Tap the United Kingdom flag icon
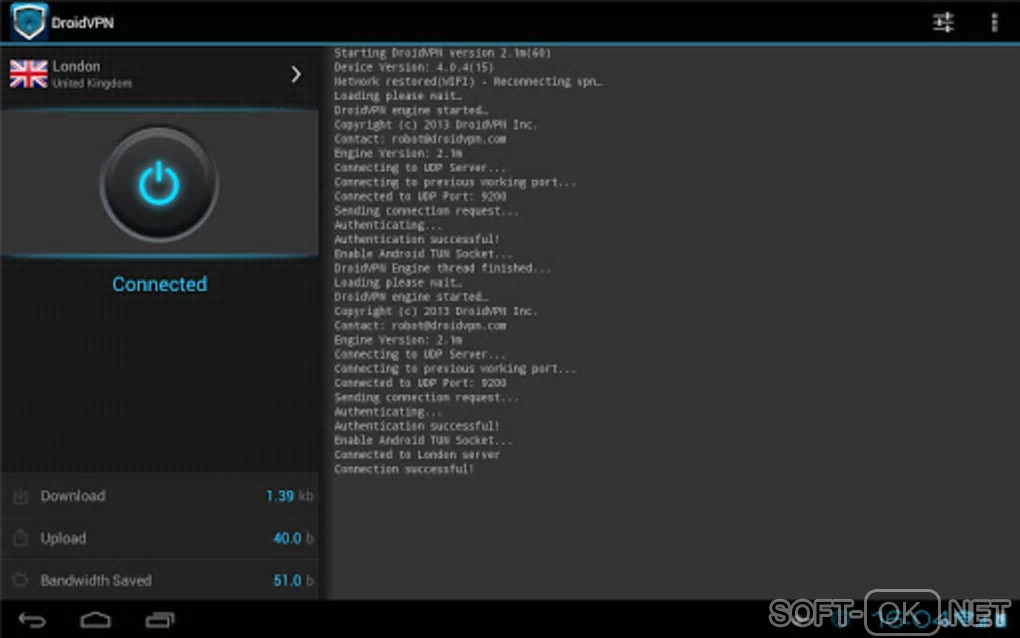Image resolution: width=1020 pixels, height=638 pixels. pos(29,74)
